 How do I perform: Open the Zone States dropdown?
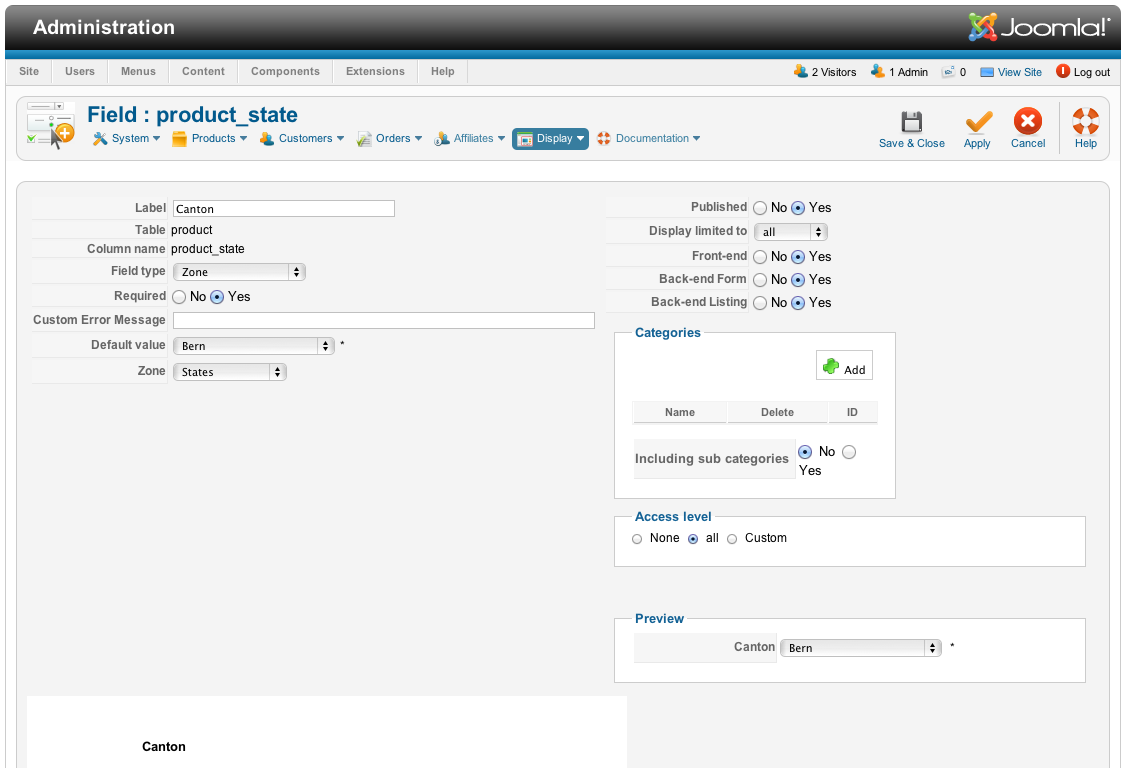coord(230,372)
